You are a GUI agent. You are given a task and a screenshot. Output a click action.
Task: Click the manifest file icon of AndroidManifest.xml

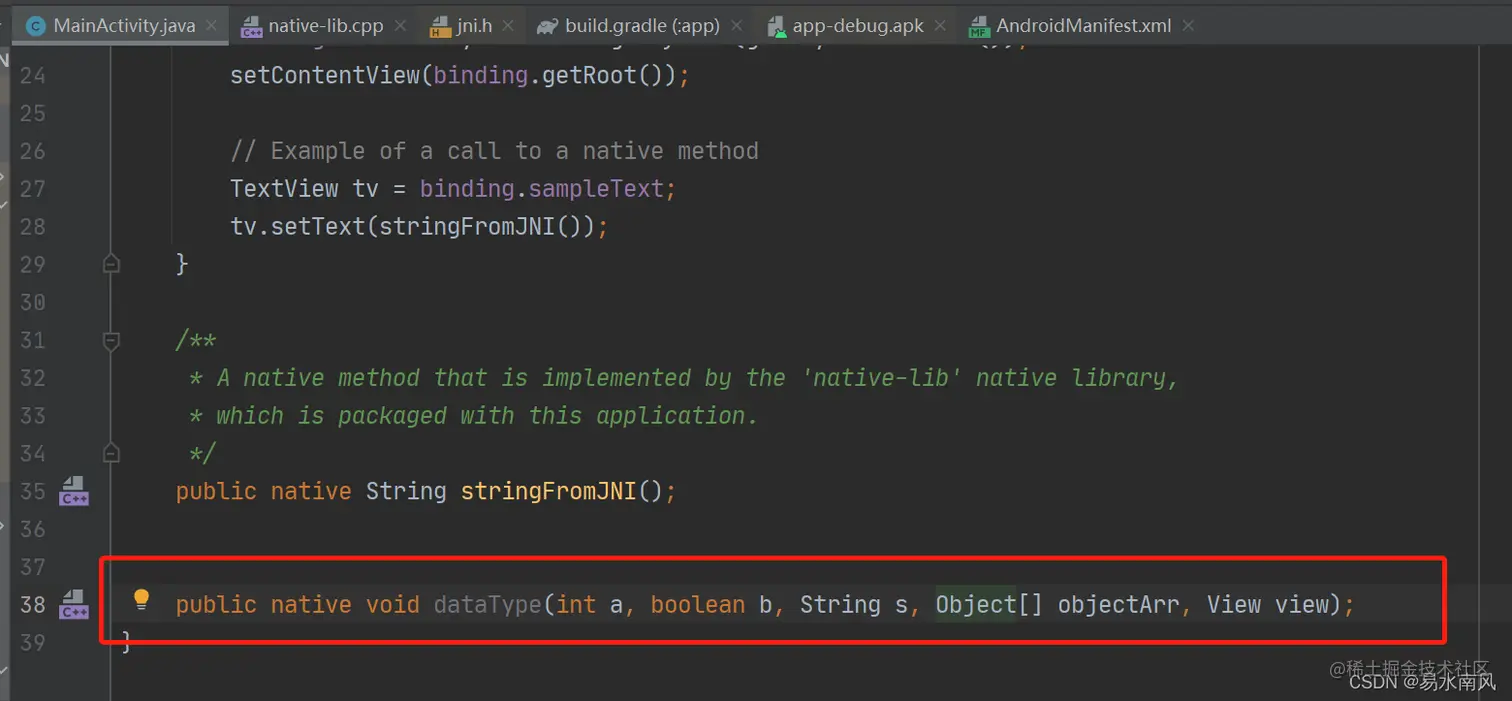click(979, 27)
